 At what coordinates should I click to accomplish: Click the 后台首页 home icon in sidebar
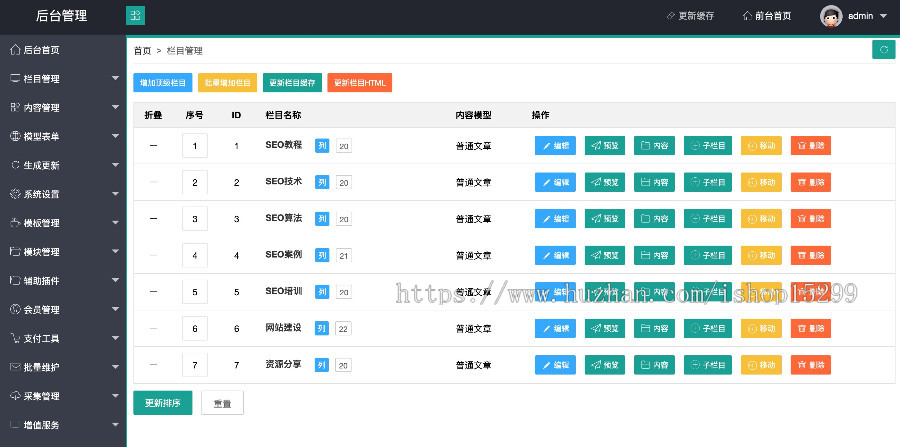(15, 50)
